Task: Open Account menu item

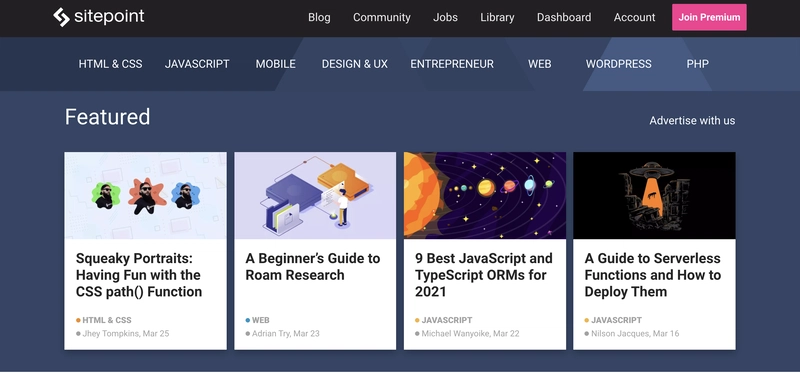Action: point(634,17)
